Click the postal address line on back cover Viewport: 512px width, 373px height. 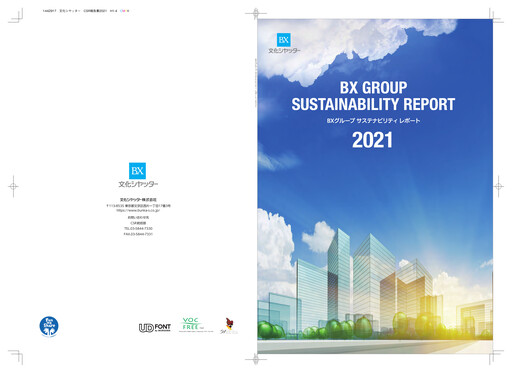pos(138,206)
